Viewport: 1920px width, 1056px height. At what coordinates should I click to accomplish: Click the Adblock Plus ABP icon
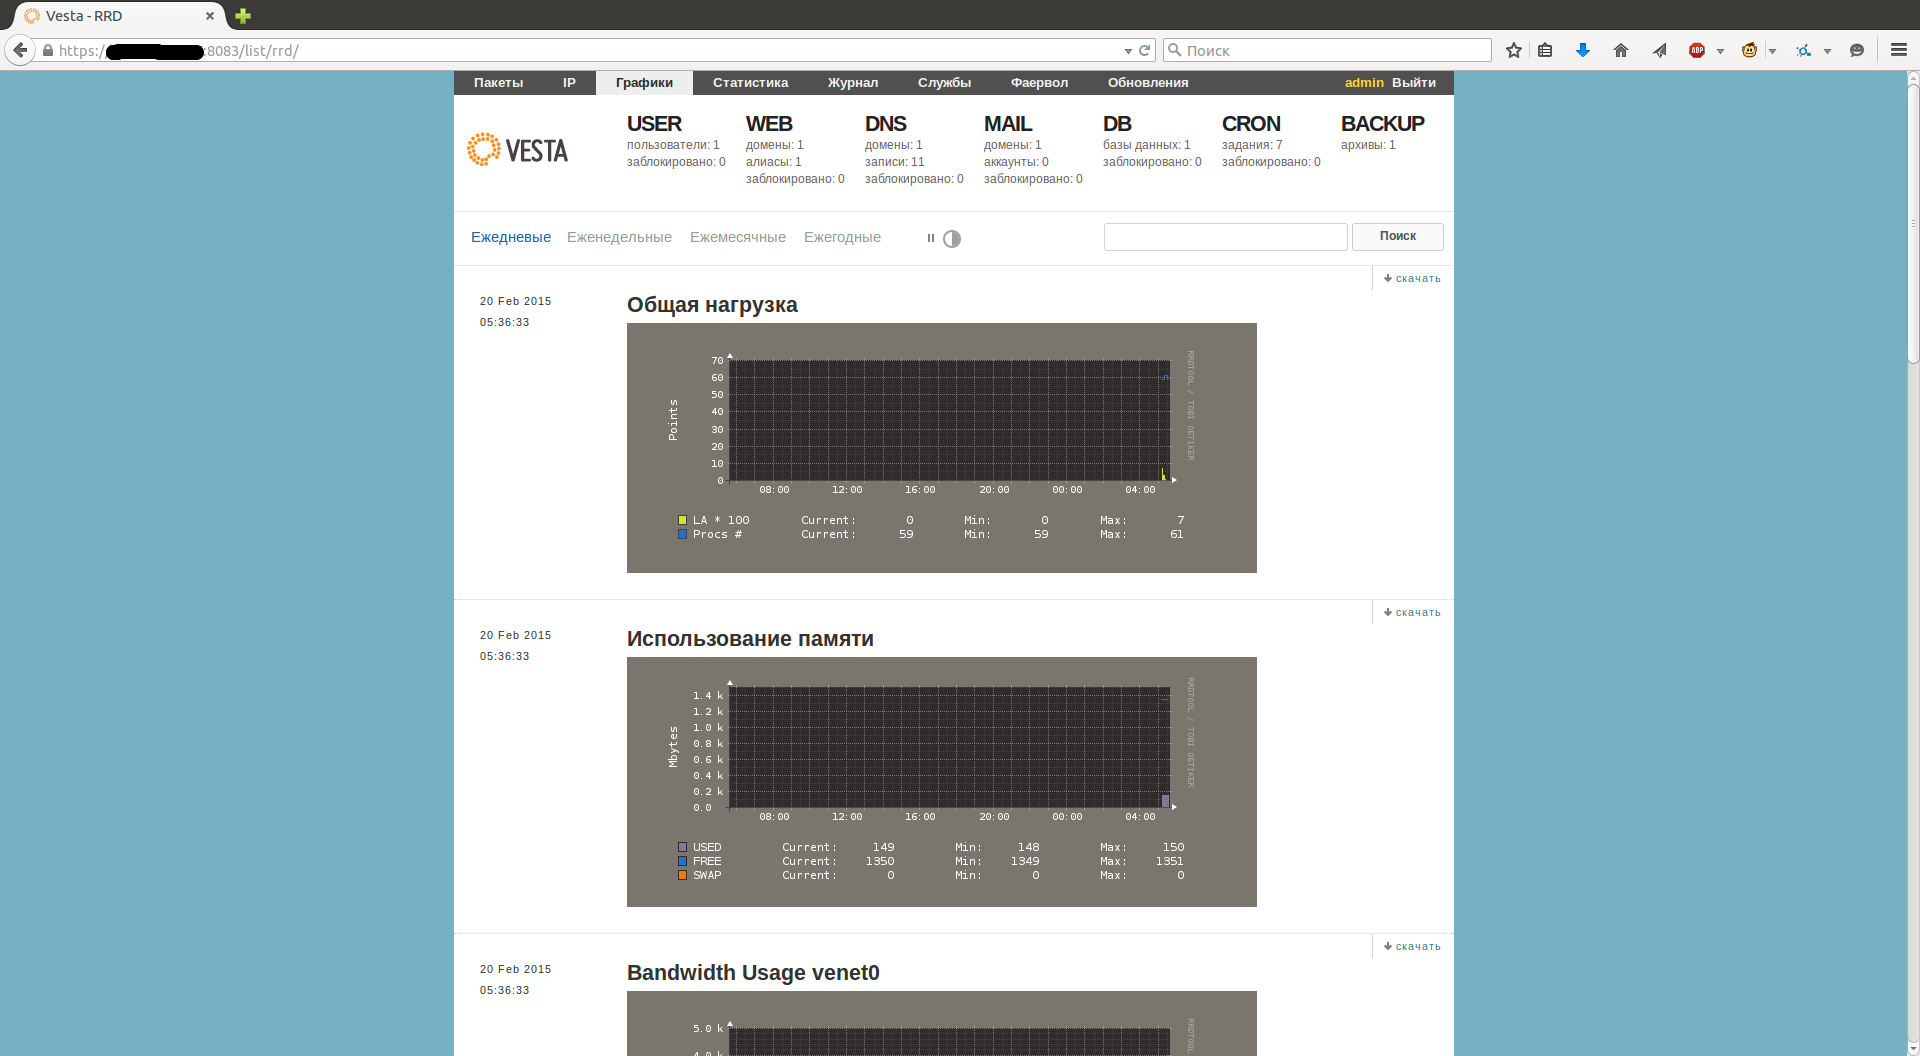pyautogui.click(x=1697, y=50)
